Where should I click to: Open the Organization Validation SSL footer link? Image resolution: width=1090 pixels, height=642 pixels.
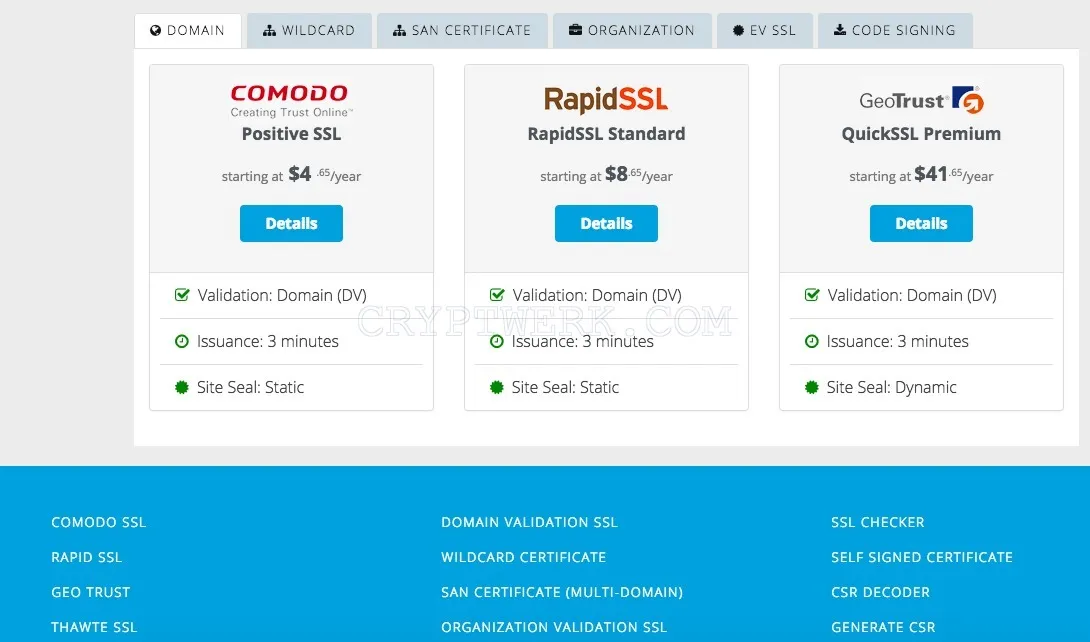tap(553, 627)
